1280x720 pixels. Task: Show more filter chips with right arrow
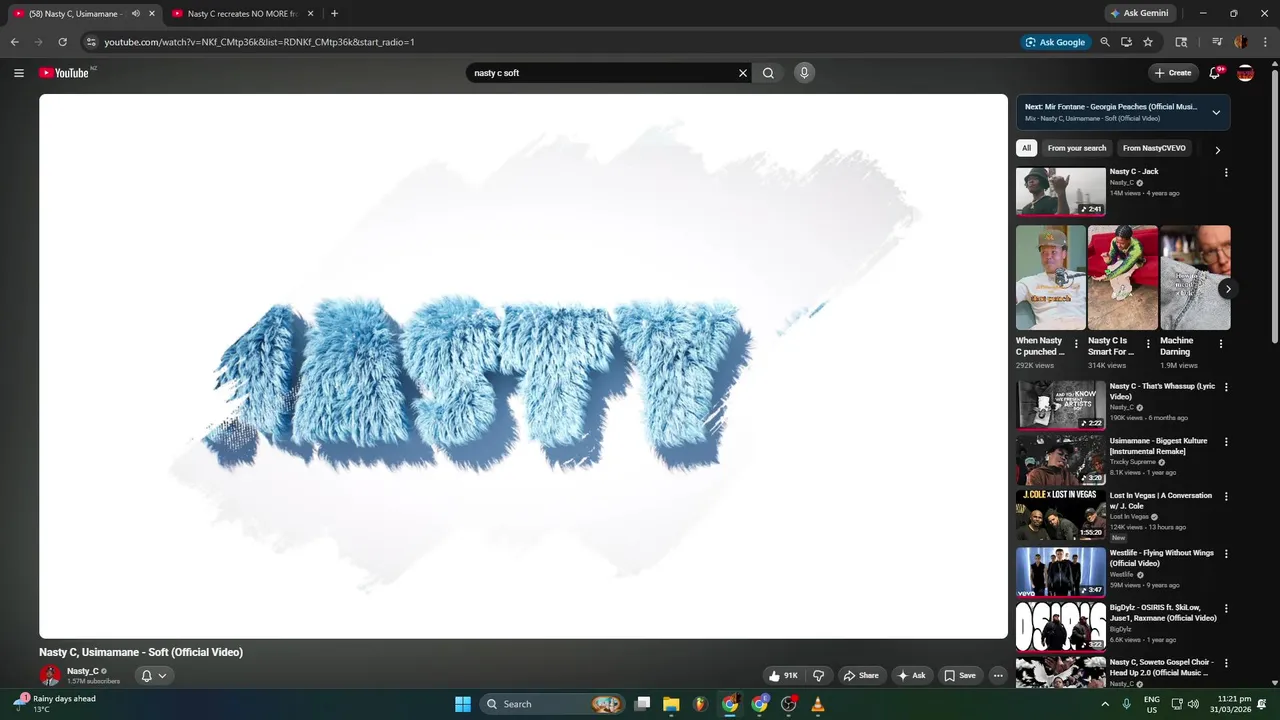[1217, 150]
